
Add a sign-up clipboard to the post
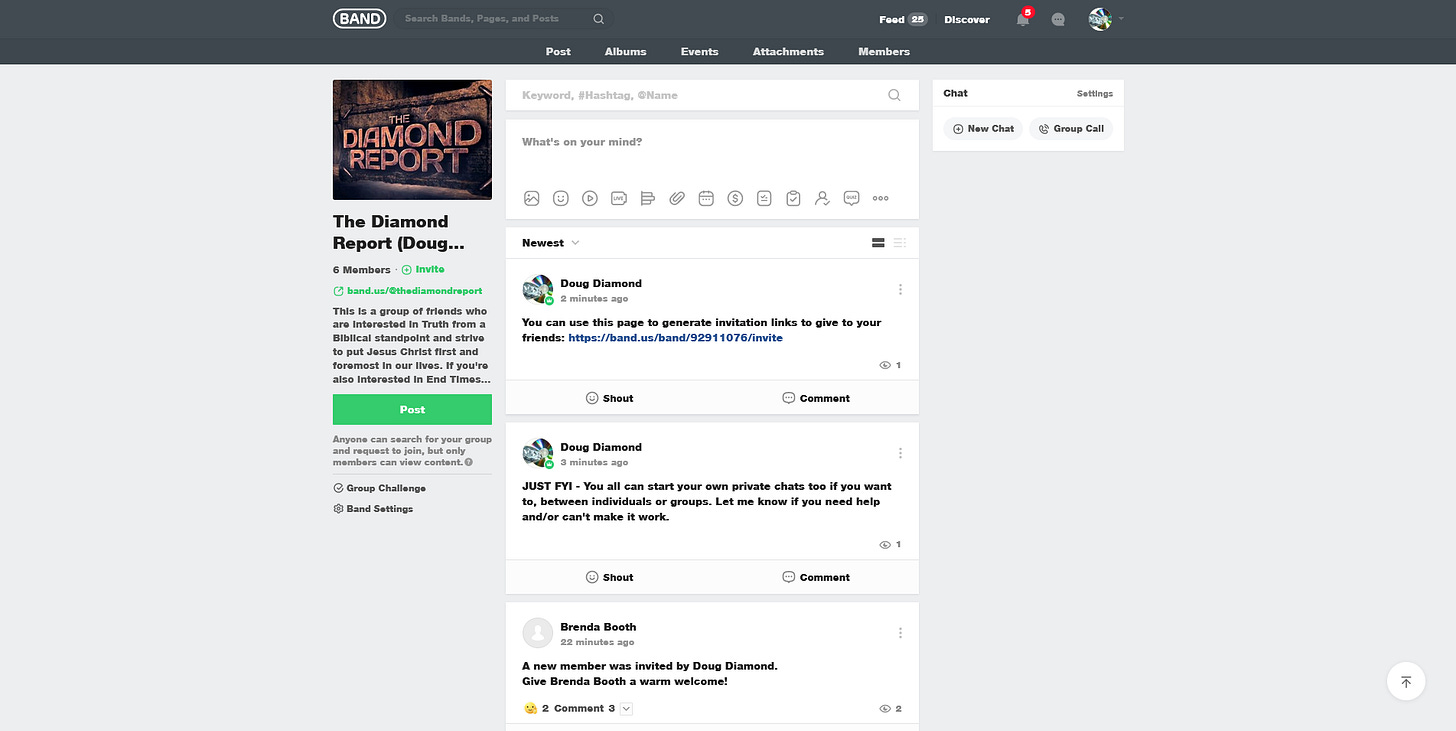click(x=793, y=198)
